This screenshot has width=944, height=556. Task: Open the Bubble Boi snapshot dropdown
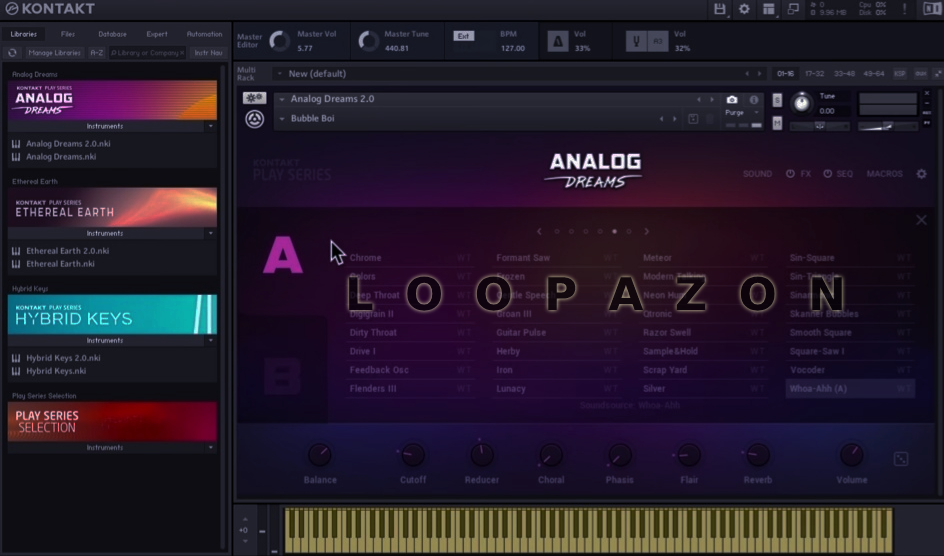282,119
